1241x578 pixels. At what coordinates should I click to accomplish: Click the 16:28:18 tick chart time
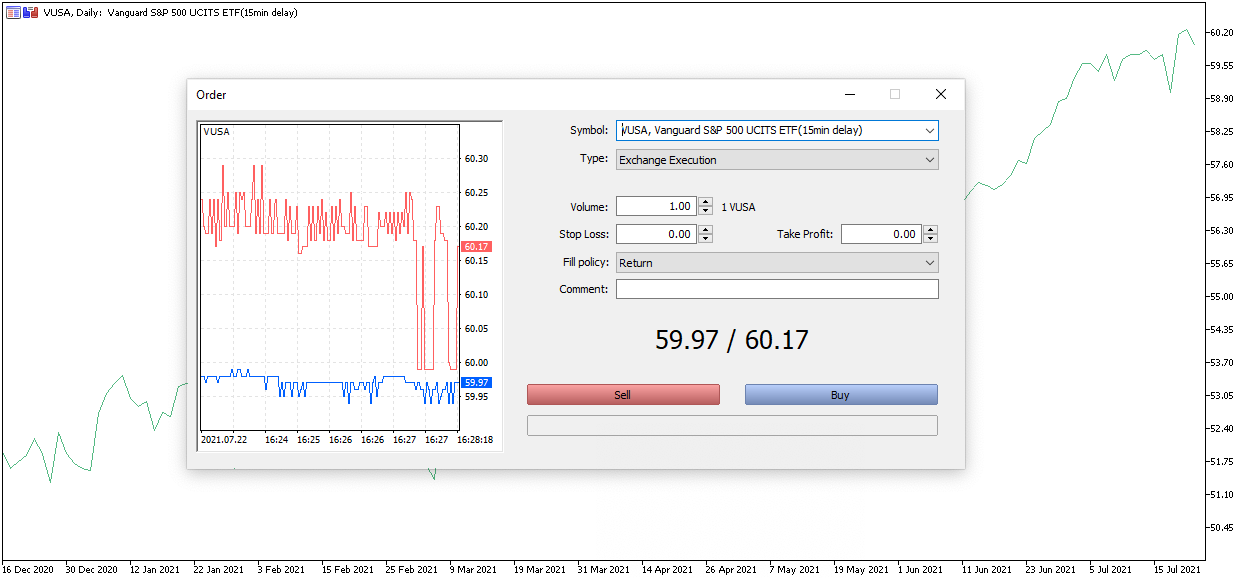pos(475,439)
